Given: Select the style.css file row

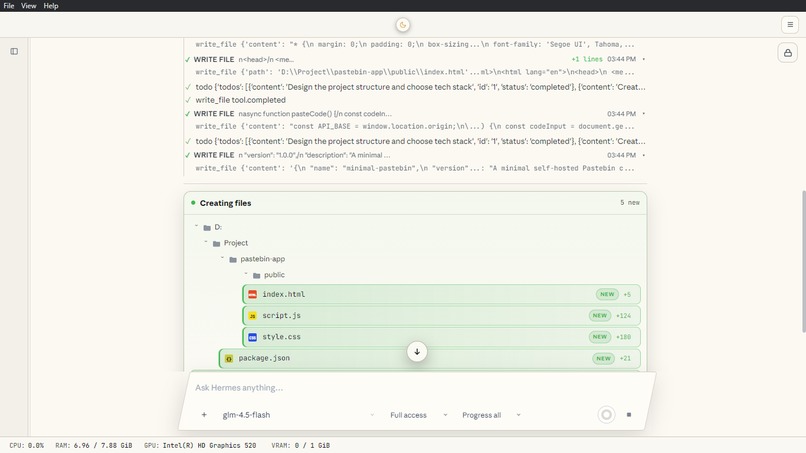Looking at the screenshot, I should coord(442,337).
